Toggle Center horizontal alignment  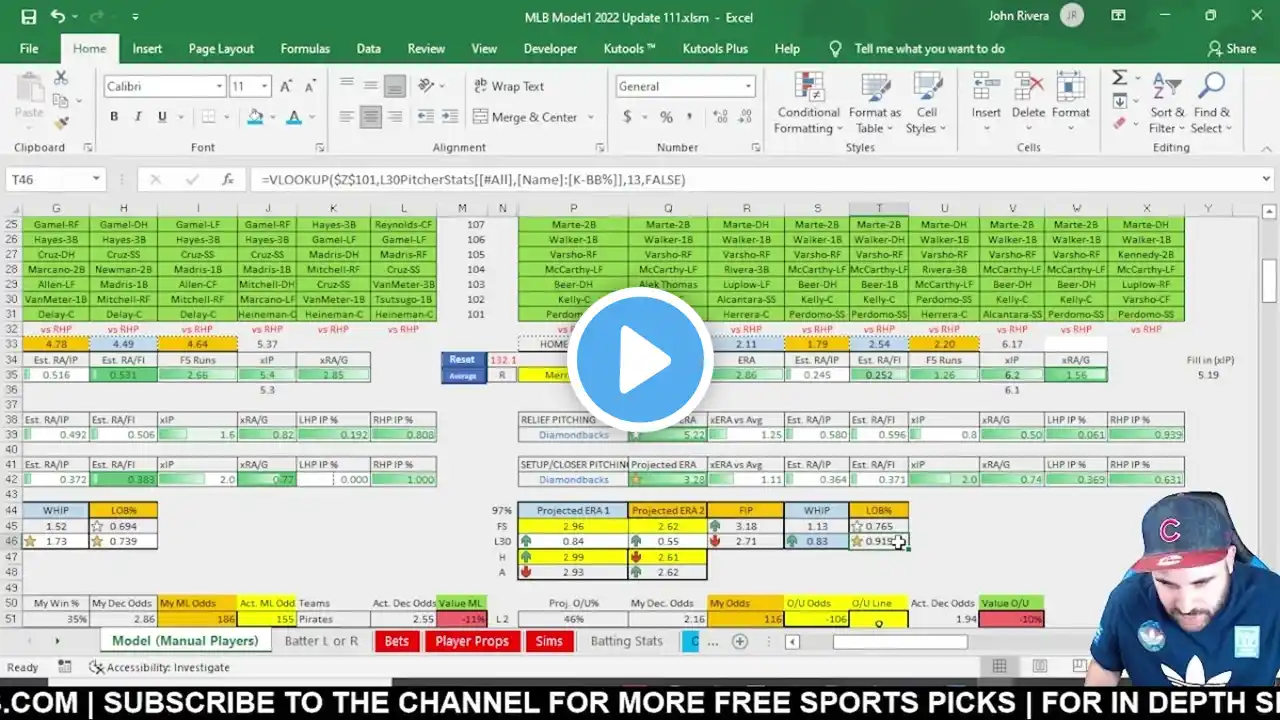click(371, 117)
